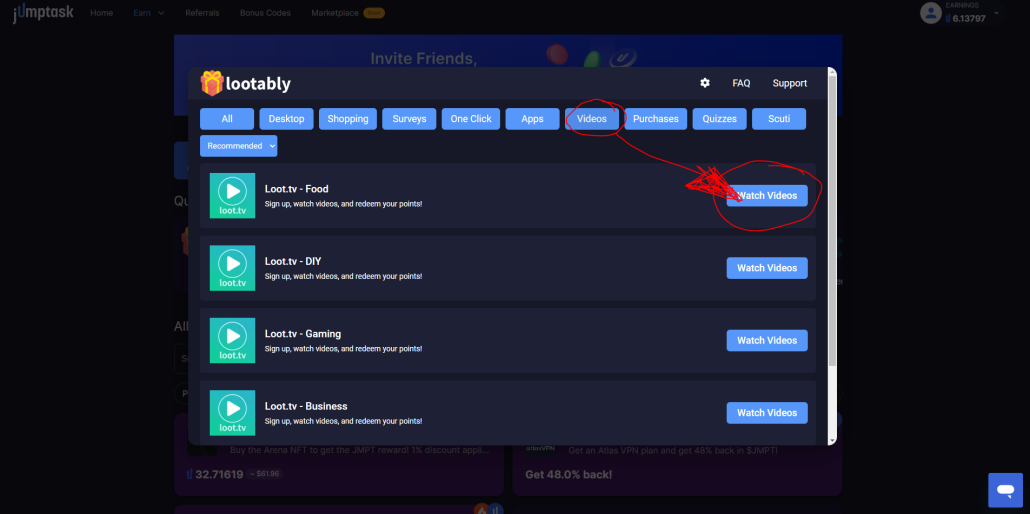Click the Get 48.0% back! text
The height and width of the screenshot is (514, 1030).
click(x=569, y=474)
